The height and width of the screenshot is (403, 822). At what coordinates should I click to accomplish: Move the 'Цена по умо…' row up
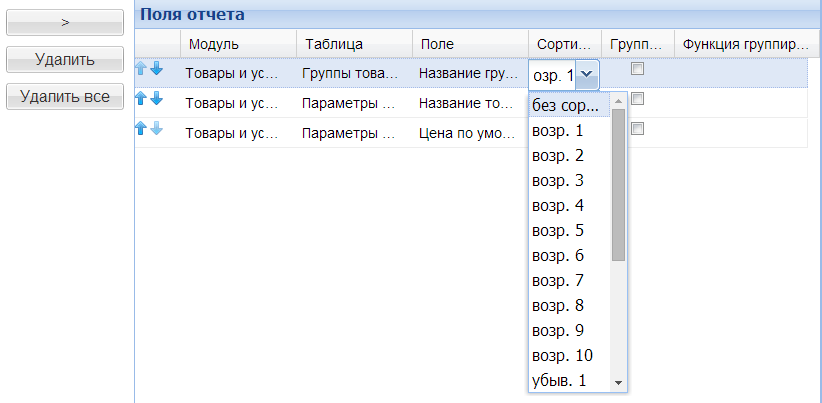(142, 129)
